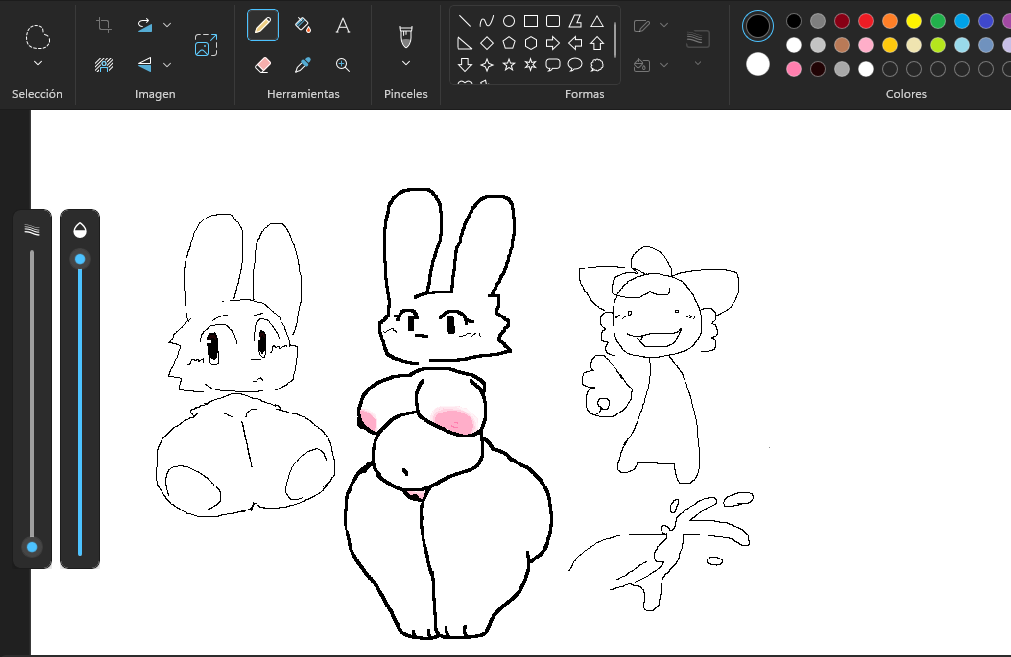Viewport: 1011px width, 657px height.
Task: Pick the Pentagon shape
Action: click(x=509, y=43)
